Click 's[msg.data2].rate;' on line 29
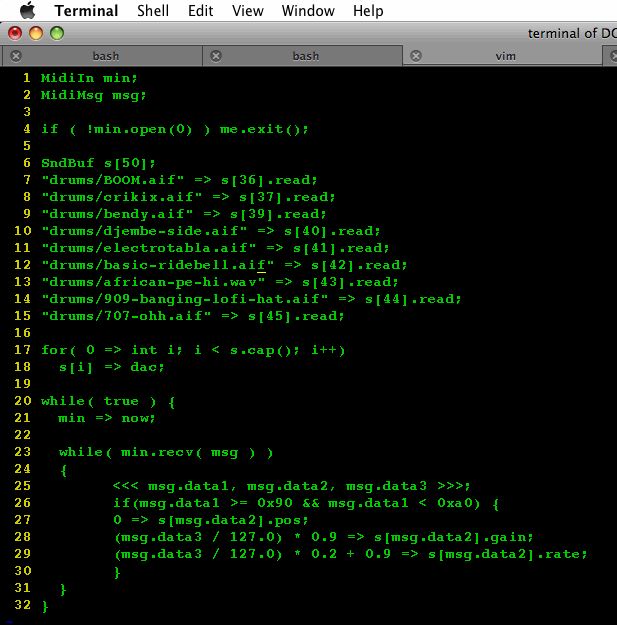The height and width of the screenshot is (625, 617). click(507, 554)
